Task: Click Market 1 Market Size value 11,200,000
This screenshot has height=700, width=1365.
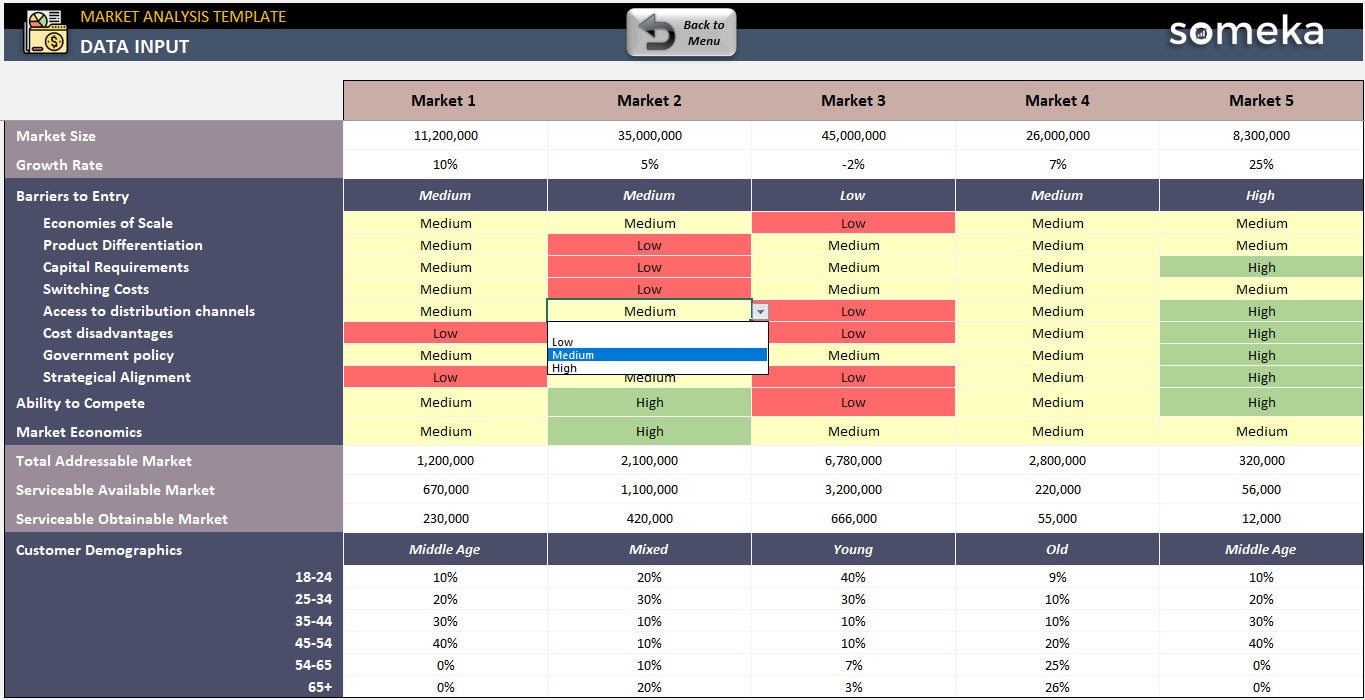Action: [x=445, y=135]
